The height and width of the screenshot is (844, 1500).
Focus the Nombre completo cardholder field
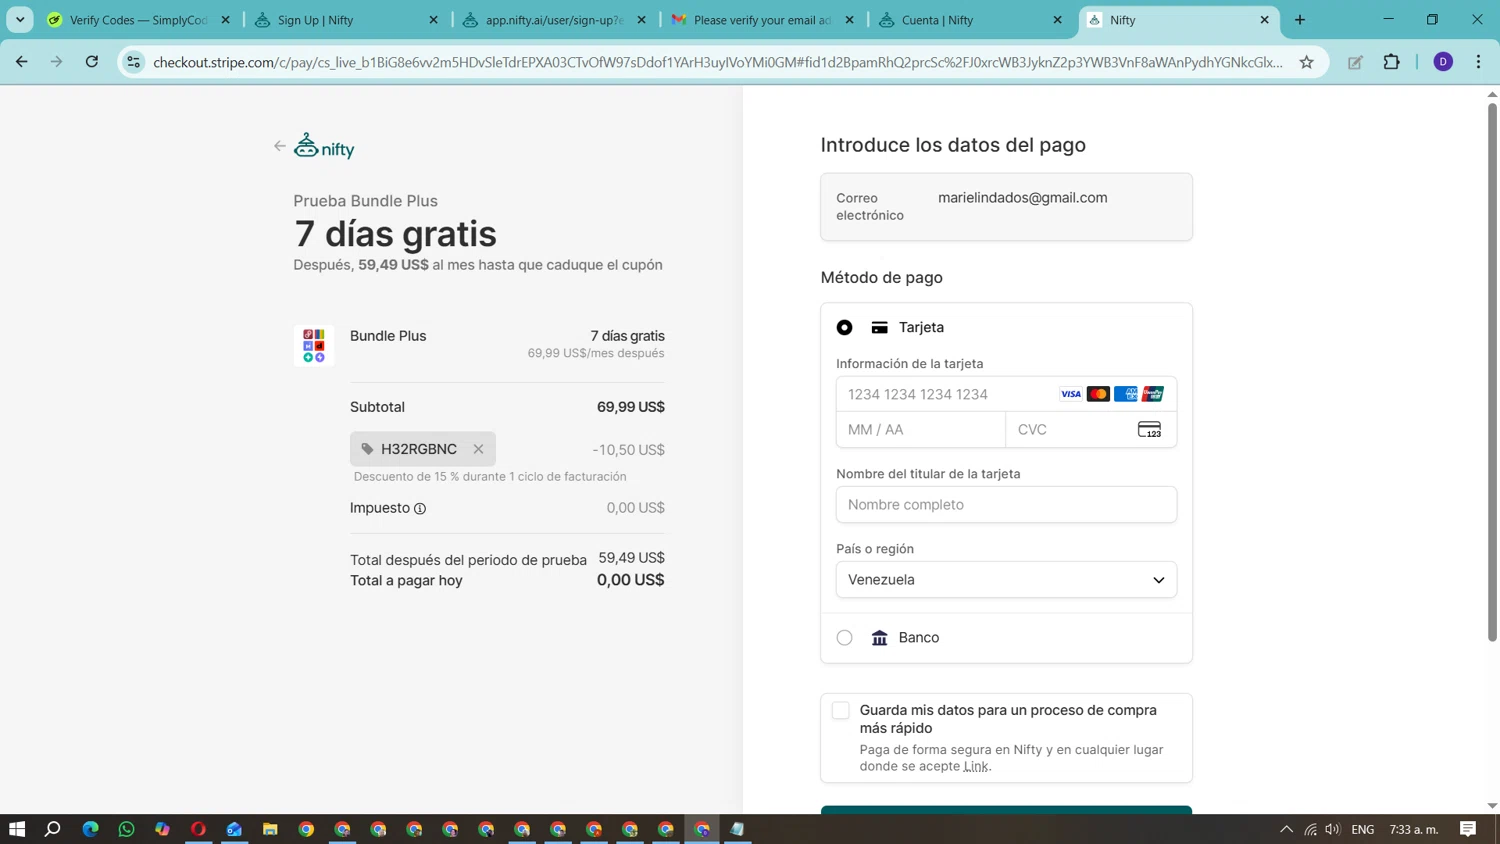coord(1006,505)
